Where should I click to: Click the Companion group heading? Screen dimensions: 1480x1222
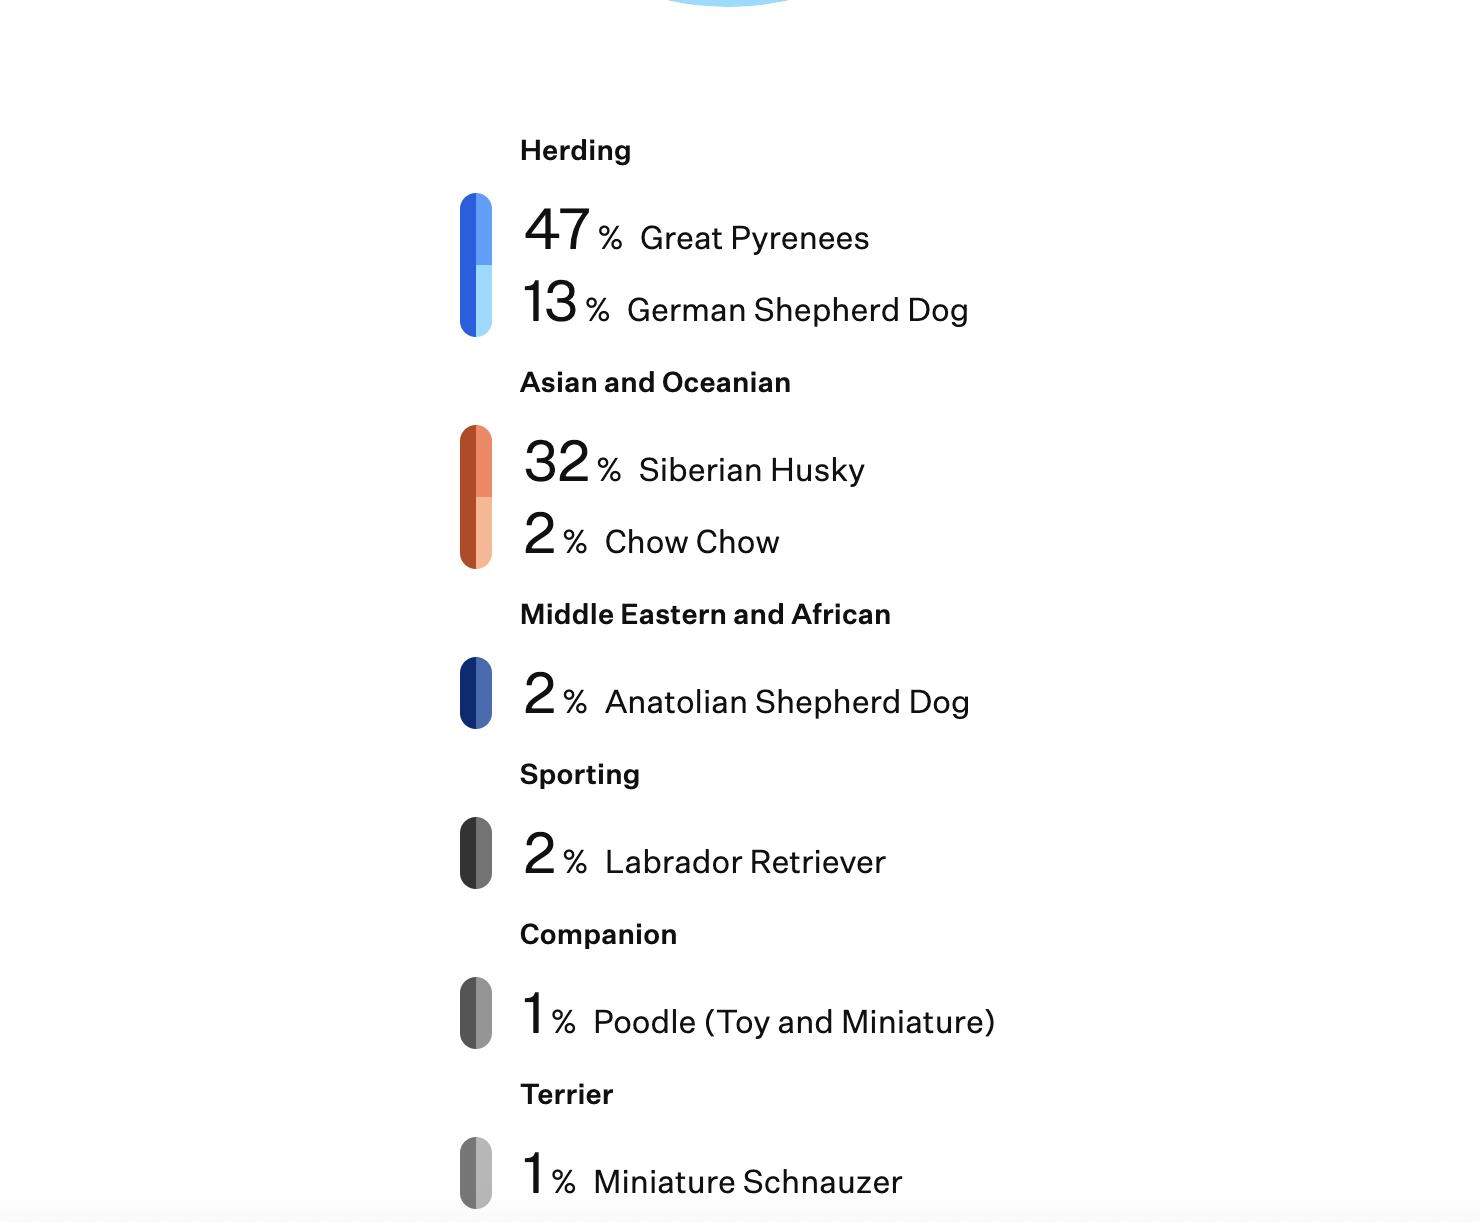(x=598, y=934)
